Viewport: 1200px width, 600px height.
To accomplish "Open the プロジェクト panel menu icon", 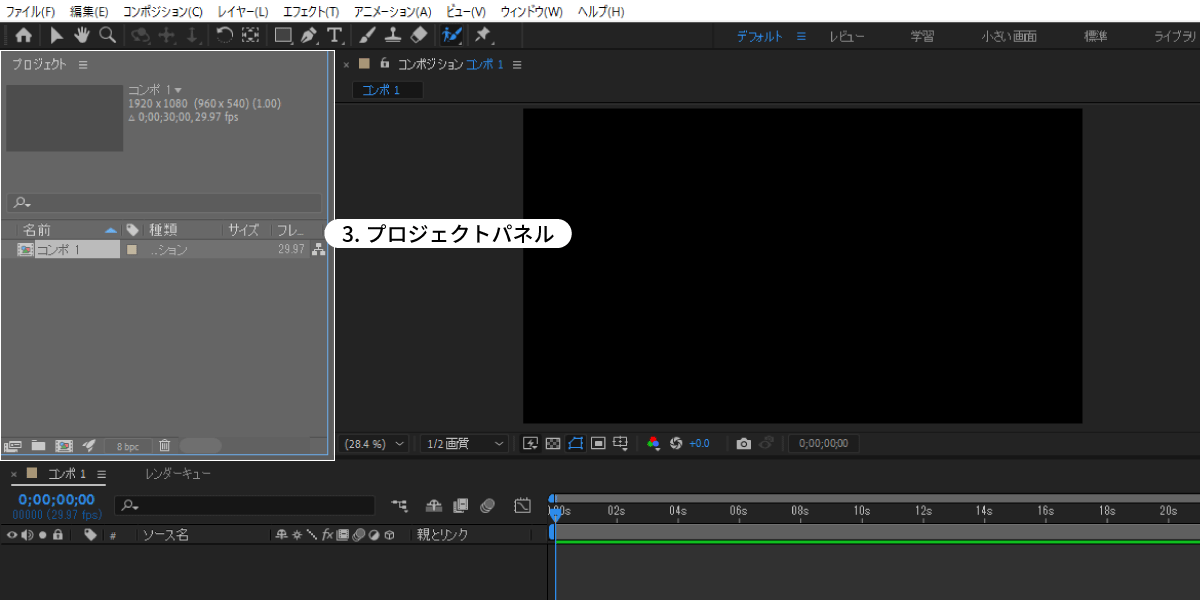I will tap(83, 64).
